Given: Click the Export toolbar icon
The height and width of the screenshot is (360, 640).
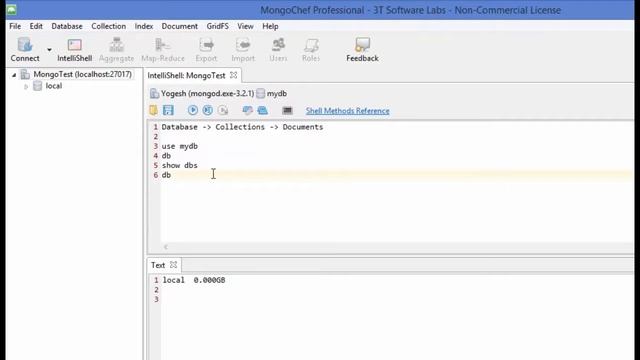Looking at the screenshot, I should coord(206,49).
